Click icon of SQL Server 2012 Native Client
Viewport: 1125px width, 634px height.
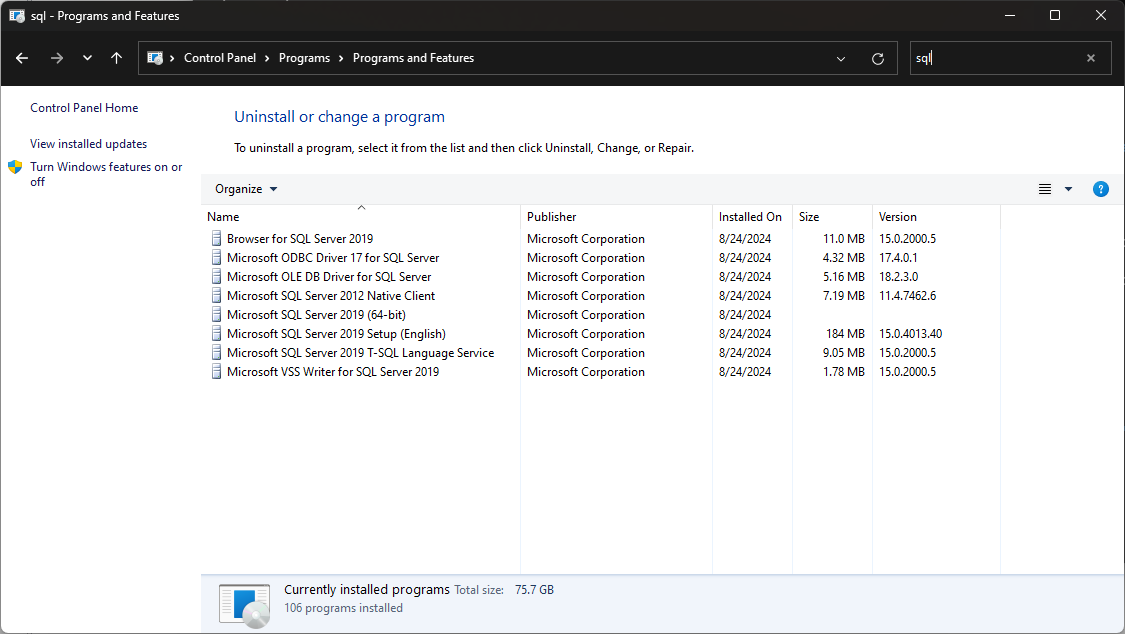(x=216, y=295)
